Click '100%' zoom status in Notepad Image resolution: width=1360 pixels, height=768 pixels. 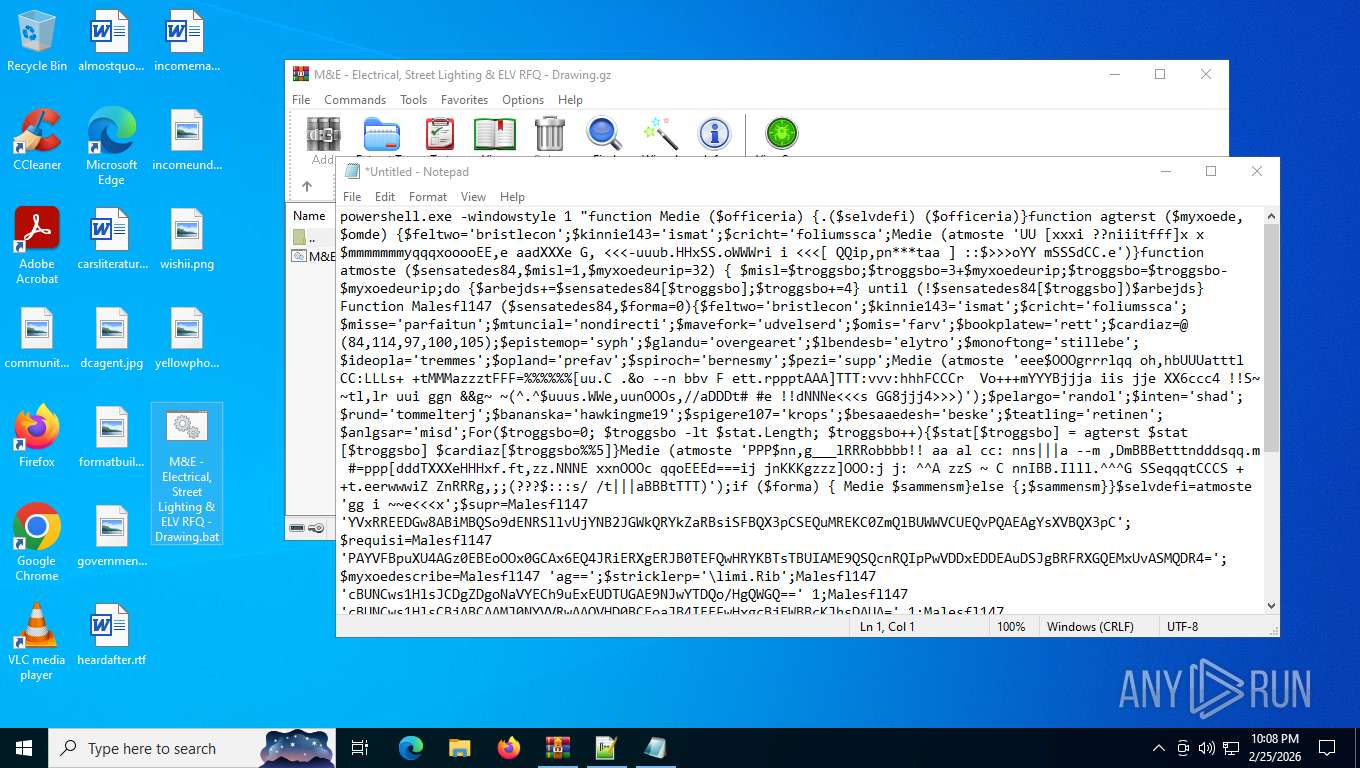tap(1011, 627)
